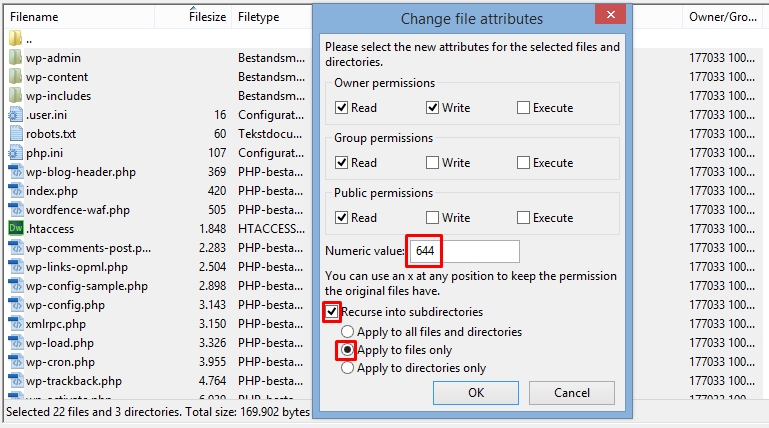
Task: Select the robots.txt text file icon
Action: (16, 133)
